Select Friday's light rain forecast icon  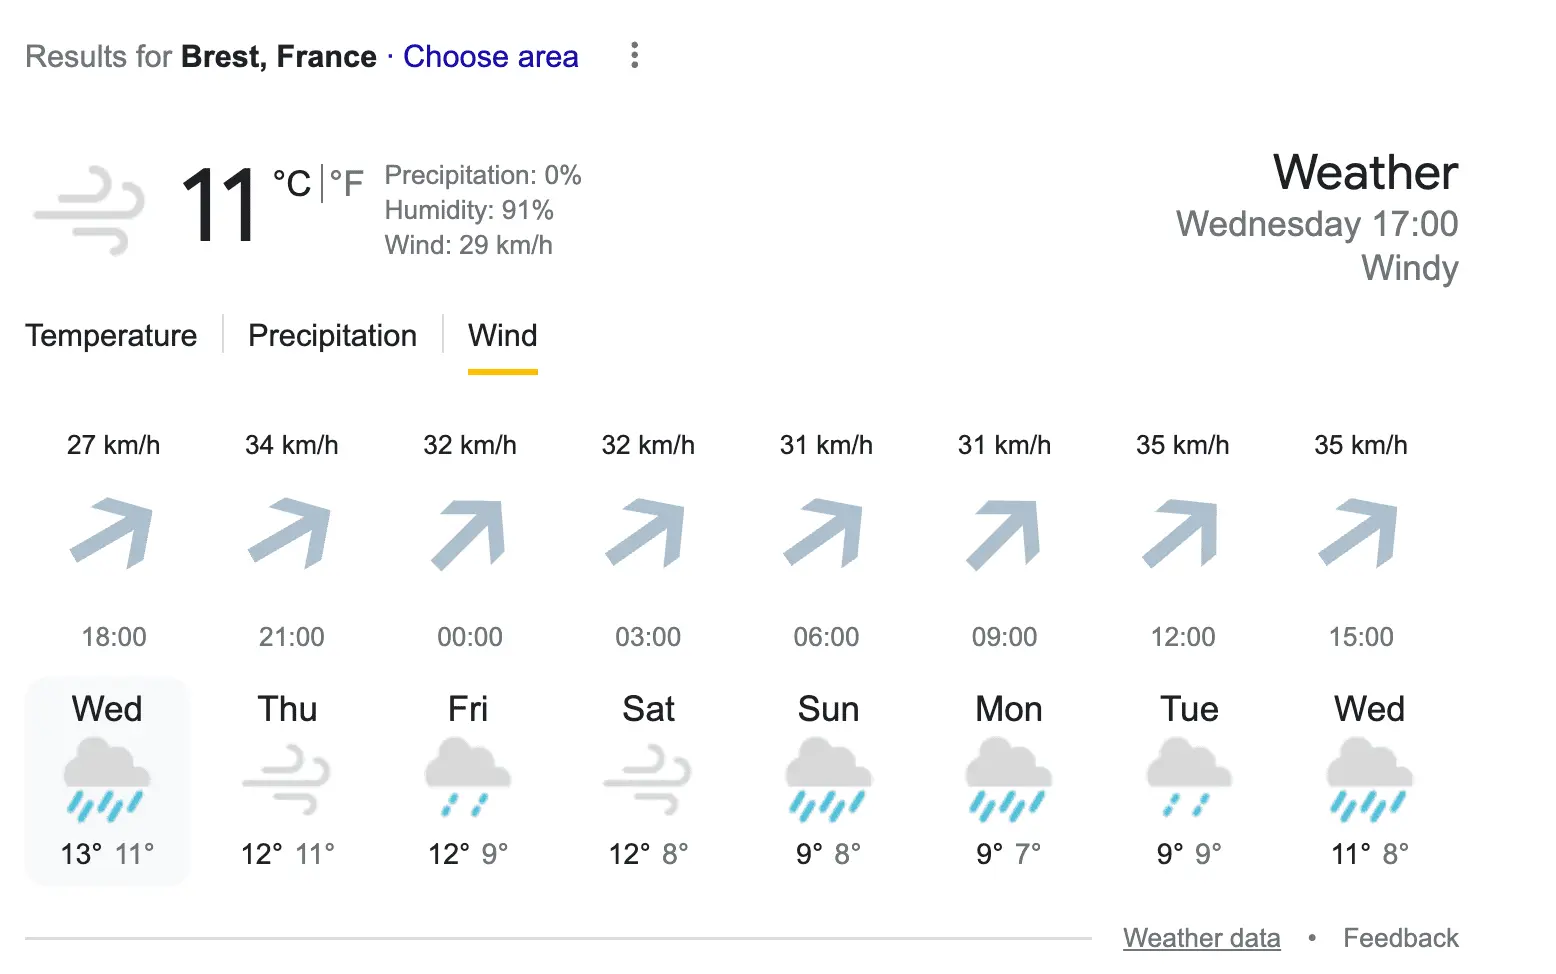(x=467, y=779)
